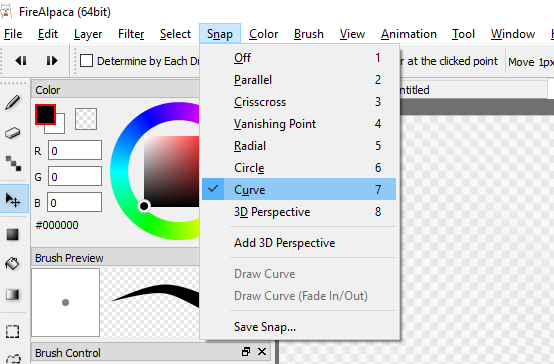Select the Bucket tool
This screenshot has height=364, width=554.
[x=13, y=264]
